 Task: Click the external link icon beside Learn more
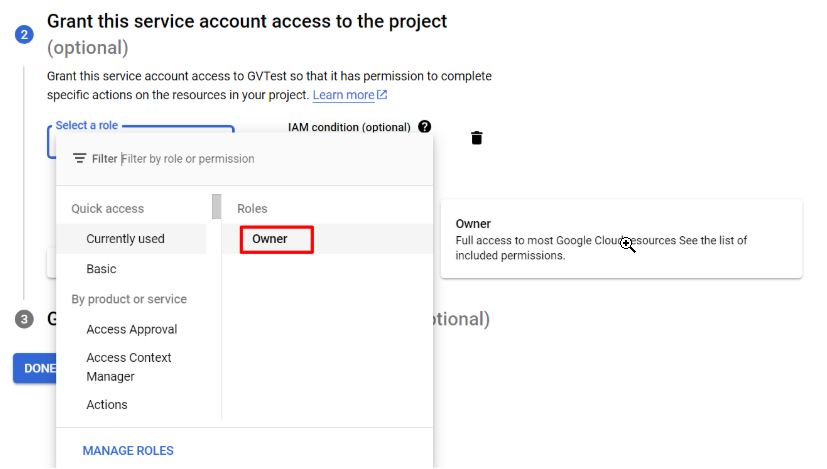click(x=382, y=95)
